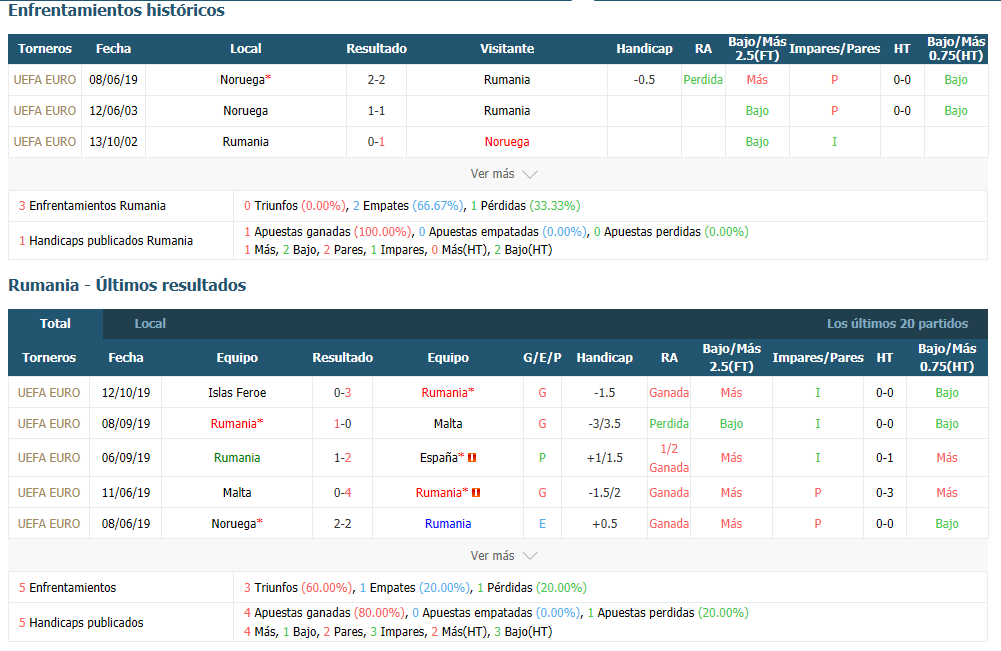The height and width of the screenshot is (651, 1001).
Task: Click the P result indicator for España match
Action: (x=542, y=458)
